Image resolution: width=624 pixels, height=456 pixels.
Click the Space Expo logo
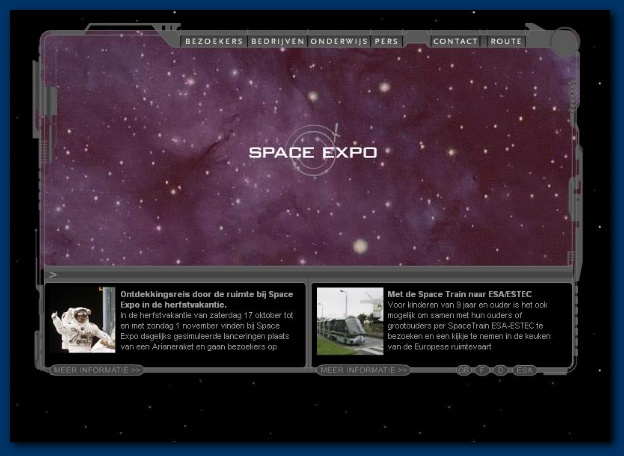(x=313, y=152)
